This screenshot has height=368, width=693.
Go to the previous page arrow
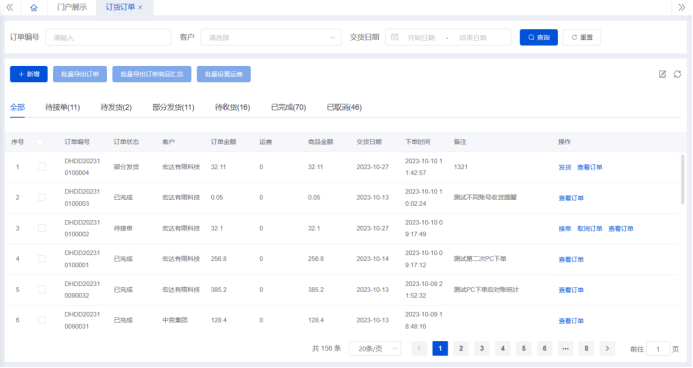419,349
